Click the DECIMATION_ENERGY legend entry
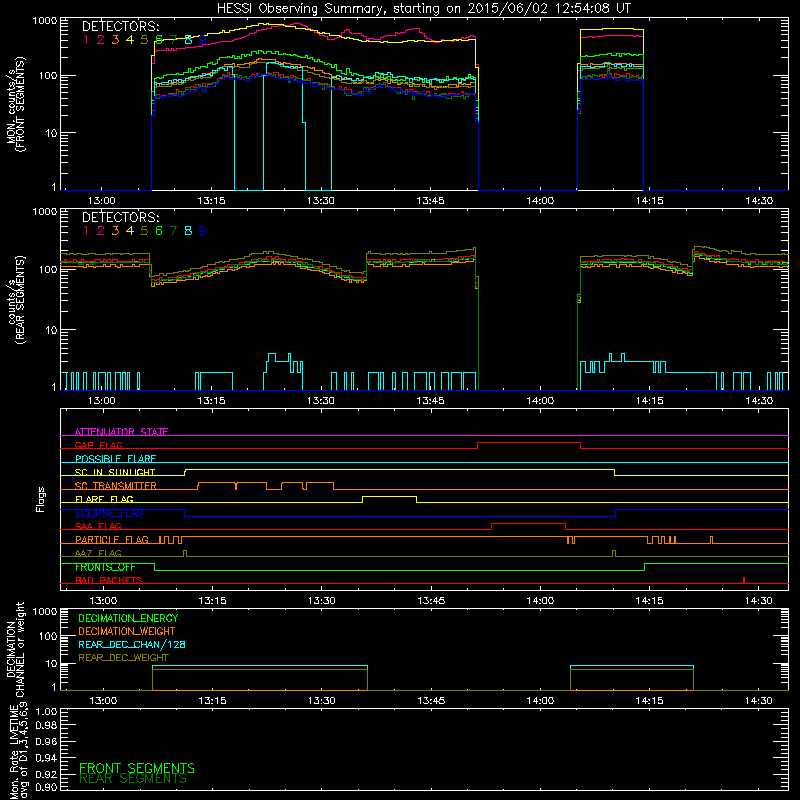Image resolution: width=800 pixels, height=800 pixels. tap(128, 618)
